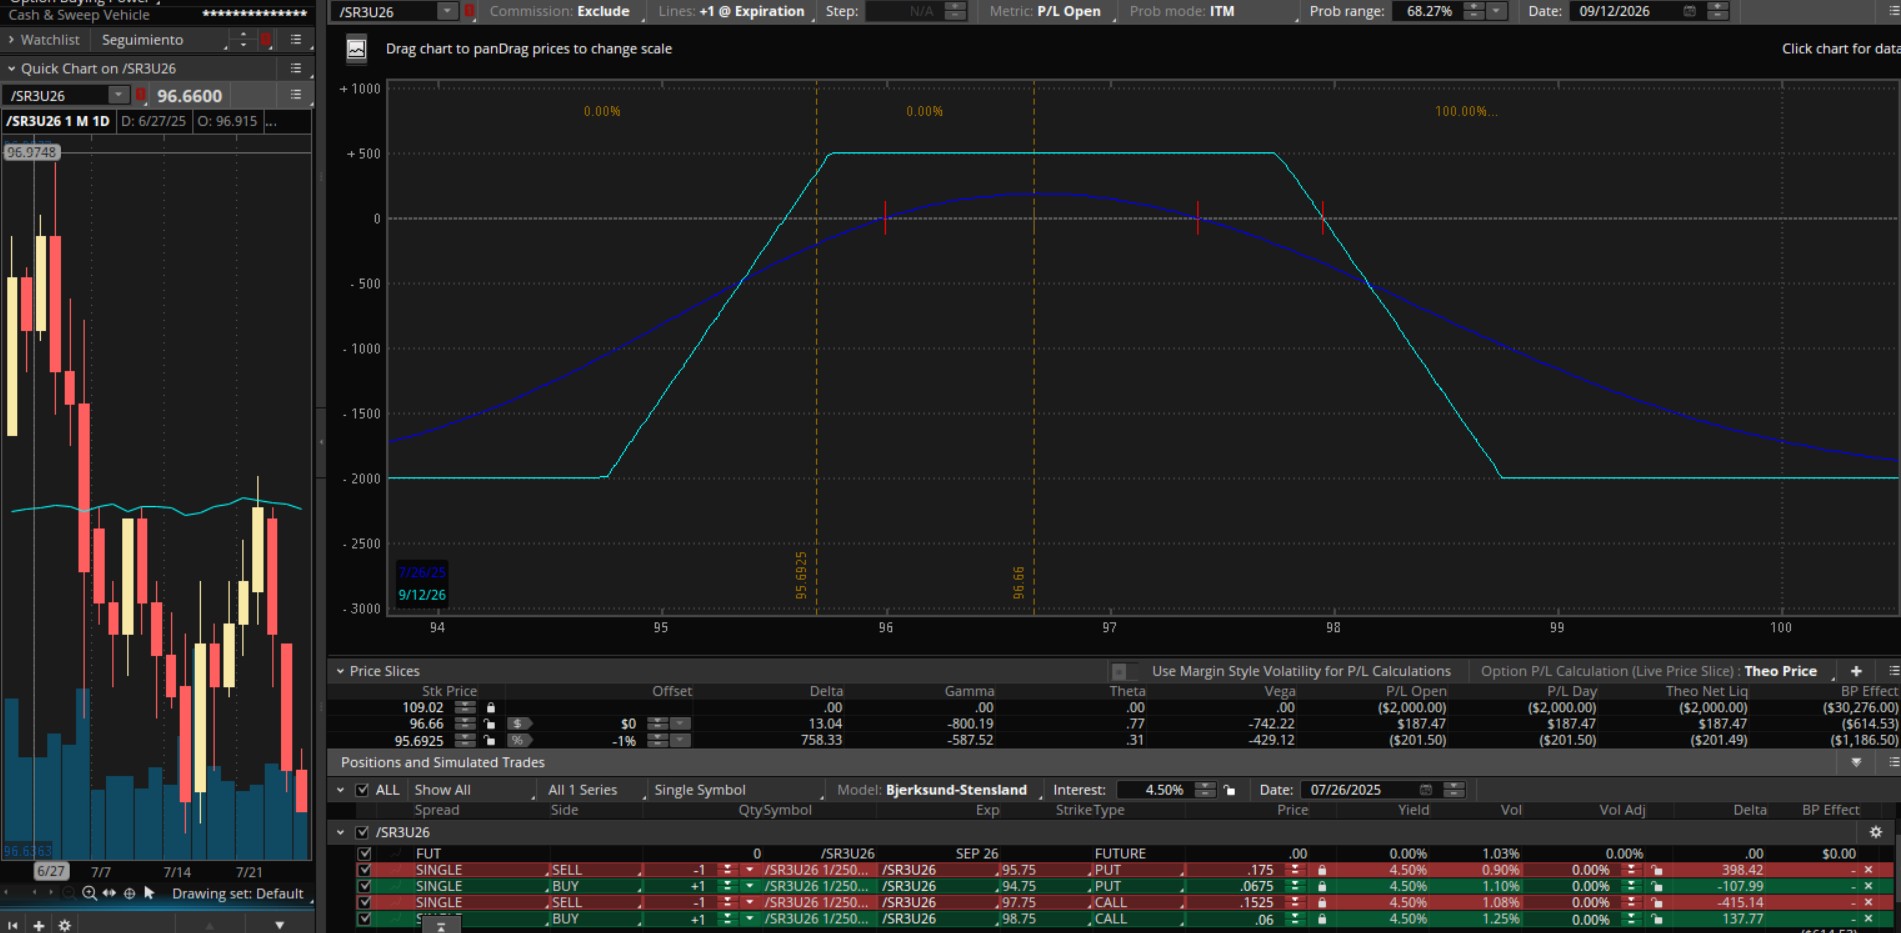
Task: Click the chart snapshot icon above risk graph
Action: (x=356, y=49)
